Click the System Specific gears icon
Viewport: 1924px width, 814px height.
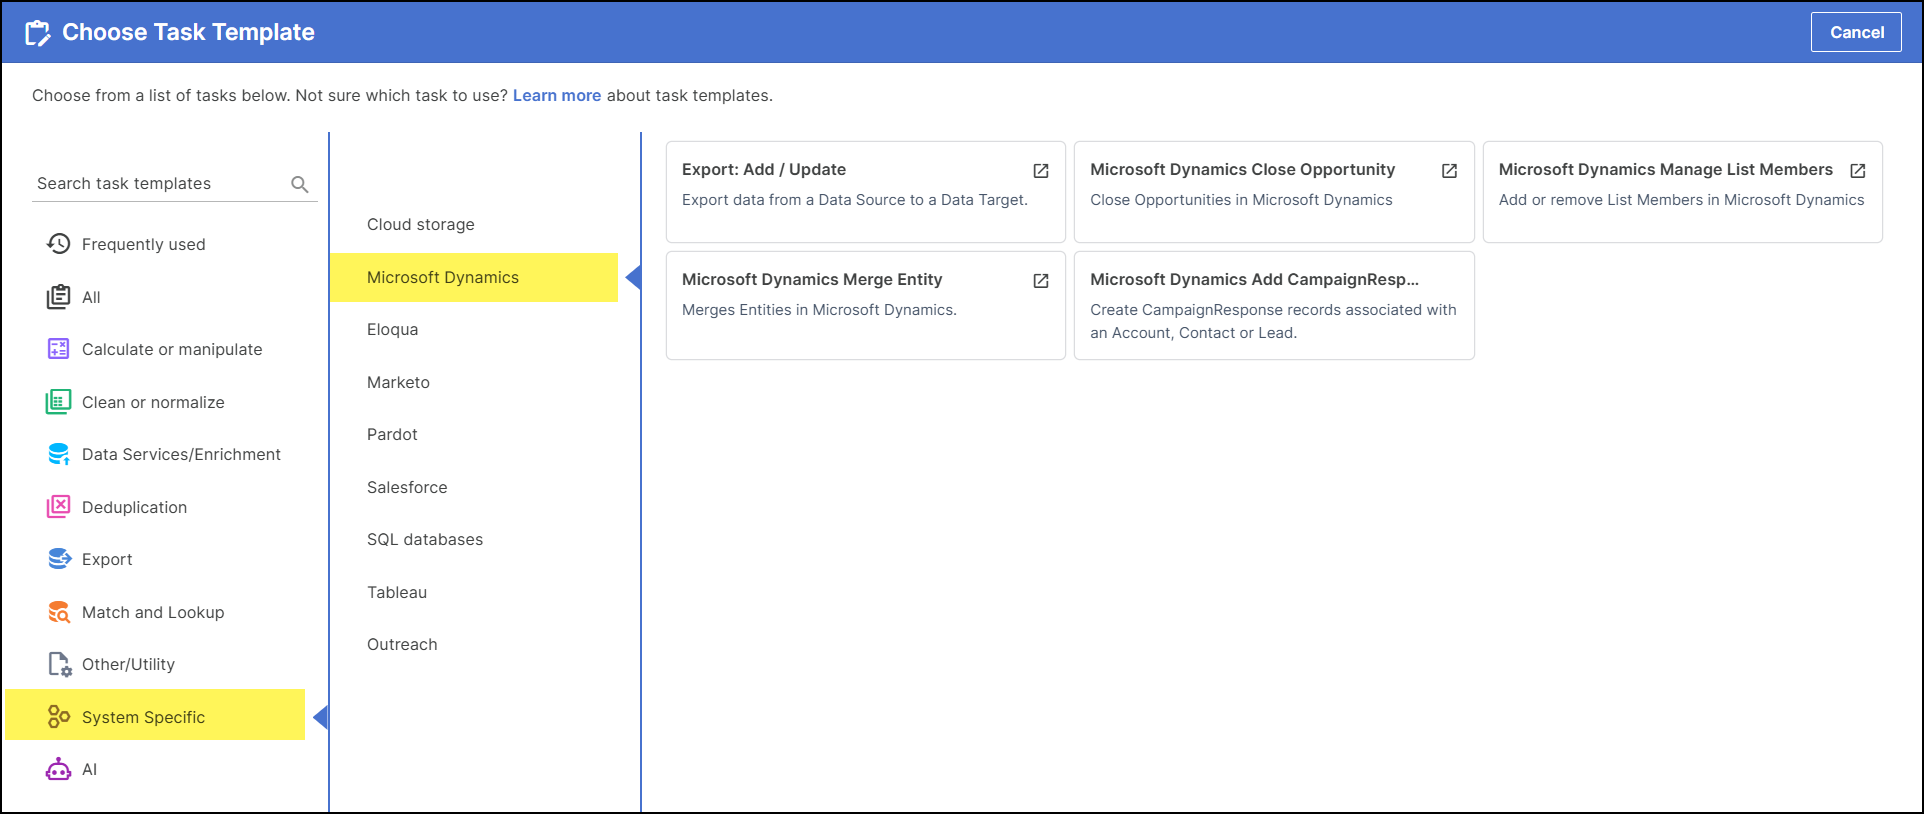coord(59,717)
